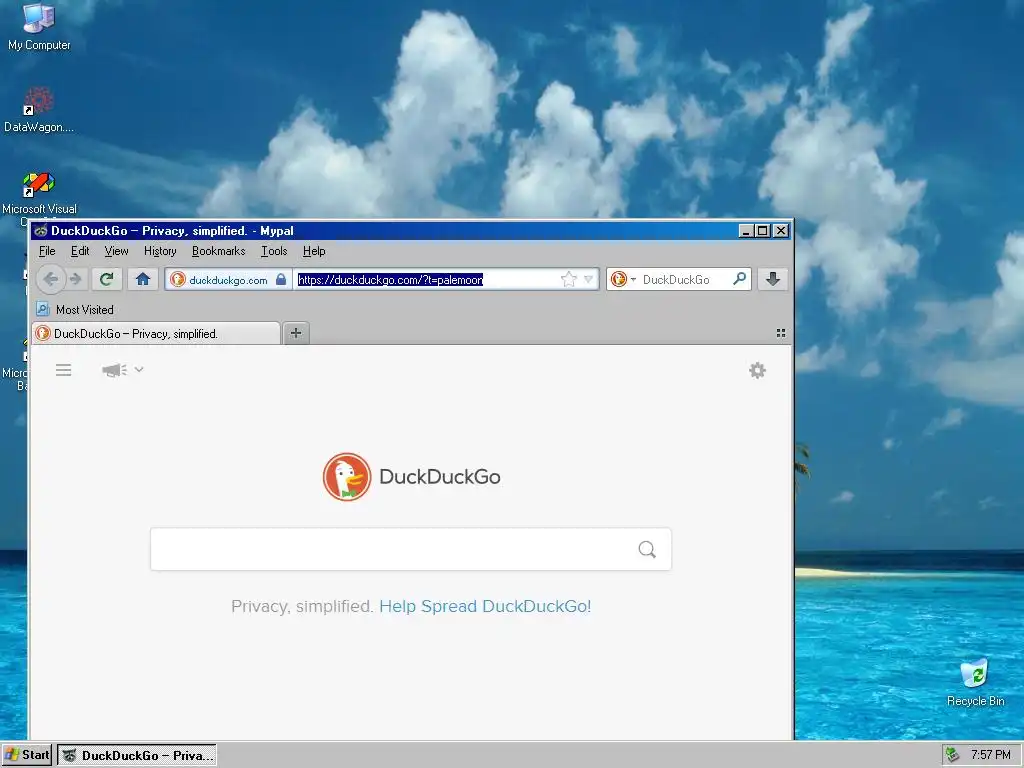1024x768 pixels.
Task: Open the megaphone announcements dropdown
Action: tap(122, 370)
